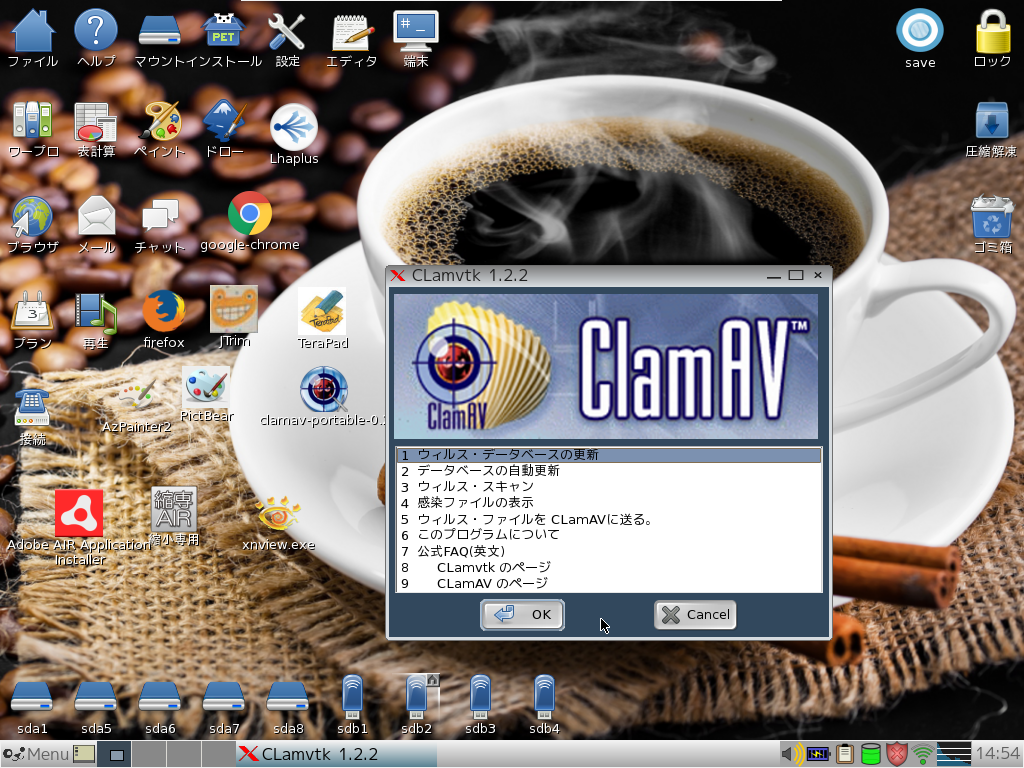Open the 設定 tools icon
The height and width of the screenshot is (768, 1024).
[287, 31]
